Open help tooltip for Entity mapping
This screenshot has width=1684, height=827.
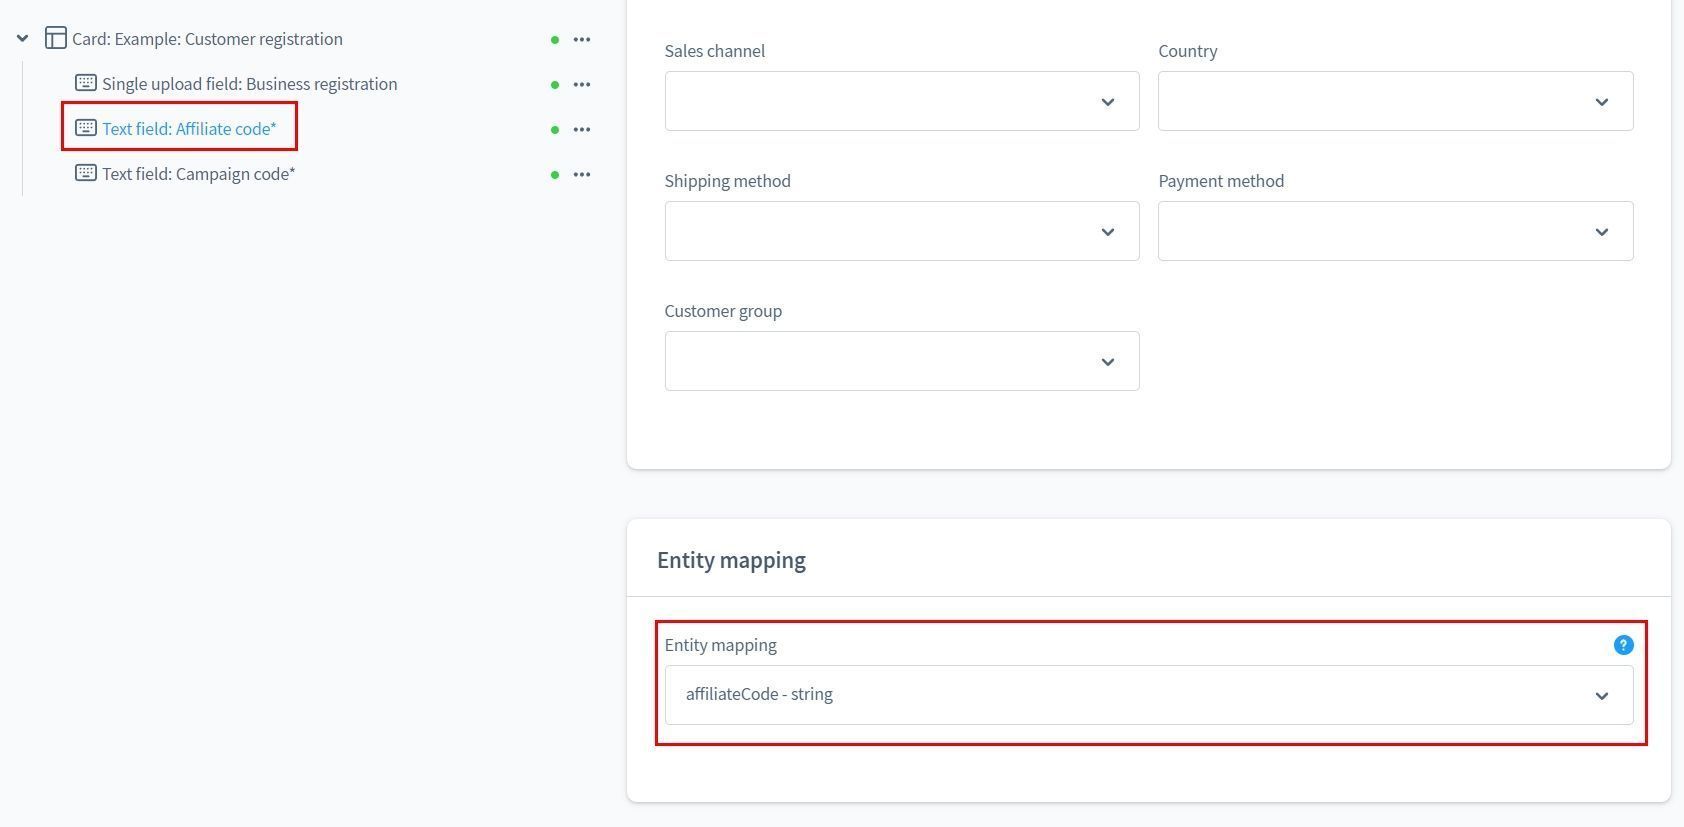(1623, 645)
